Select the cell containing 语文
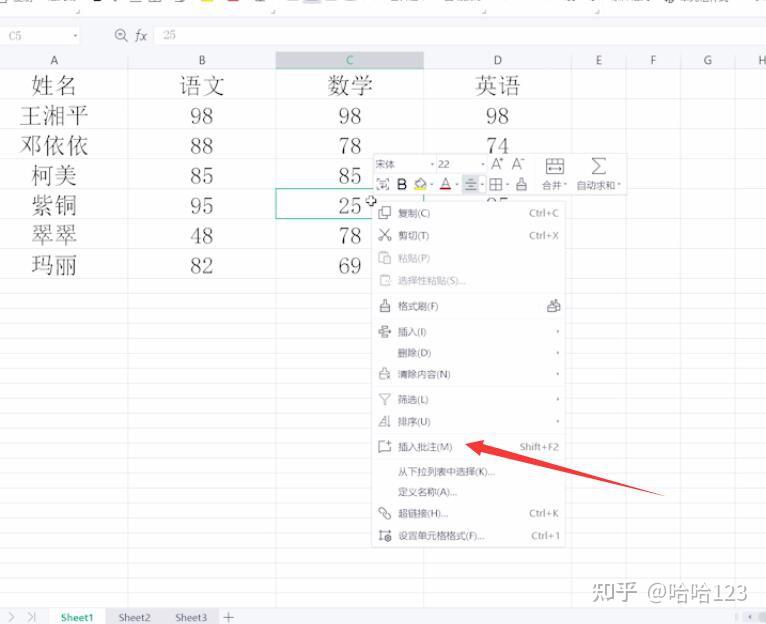The image size is (766, 624). tap(202, 85)
